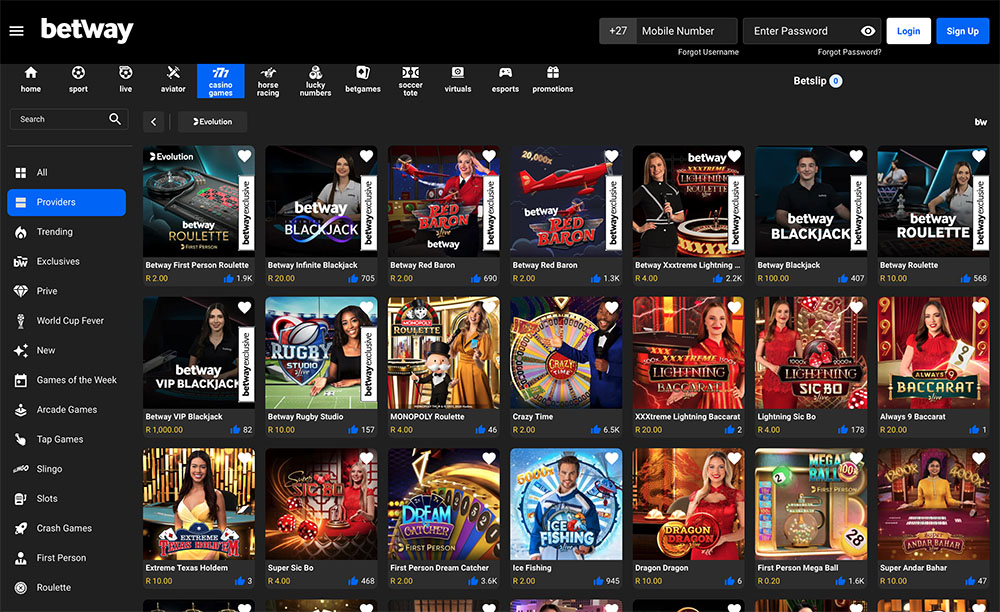This screenshot has height=612, width=1000.
Task: Open horse racing section
Action: point(268,81)
